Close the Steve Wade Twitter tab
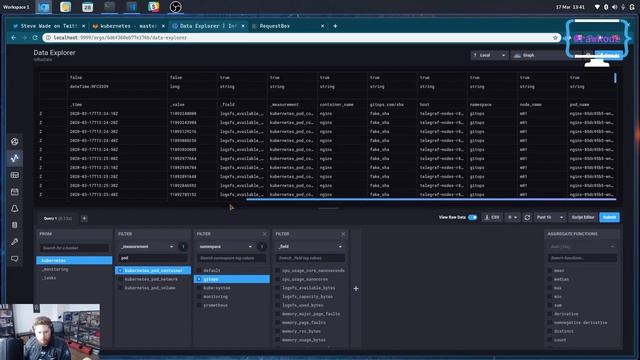This screenshot has width=640, height=360. (84, 26)
